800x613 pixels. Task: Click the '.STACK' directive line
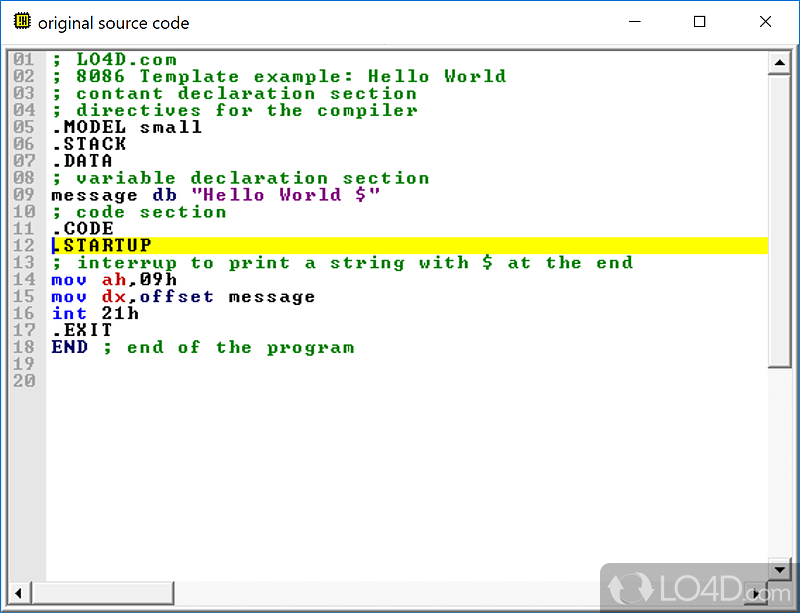(89, 144)
